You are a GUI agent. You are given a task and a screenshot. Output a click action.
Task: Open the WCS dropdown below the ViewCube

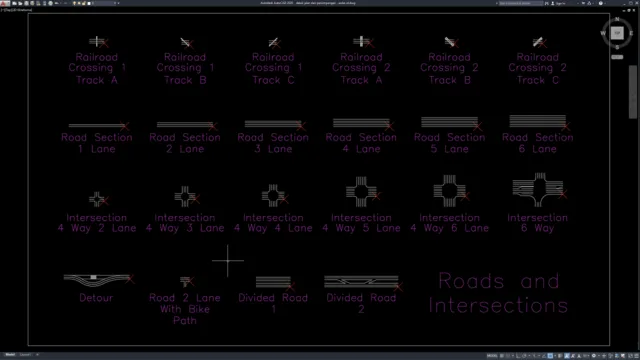(617, 57)
